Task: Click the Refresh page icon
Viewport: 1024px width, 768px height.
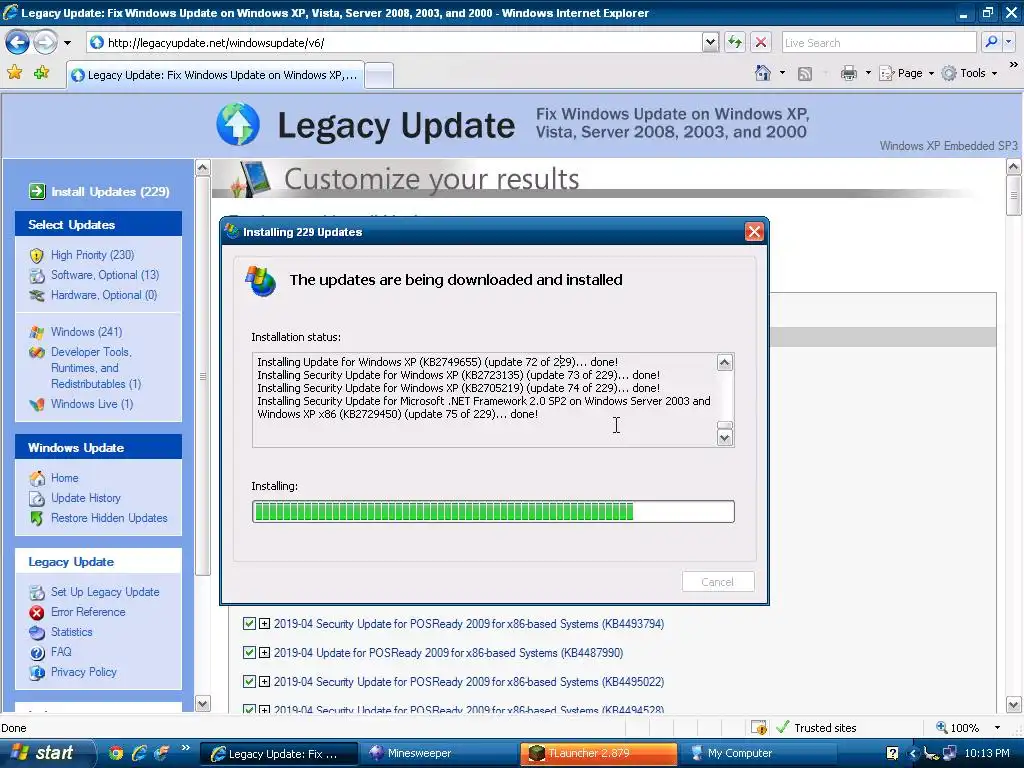Action: pos(735,42)
